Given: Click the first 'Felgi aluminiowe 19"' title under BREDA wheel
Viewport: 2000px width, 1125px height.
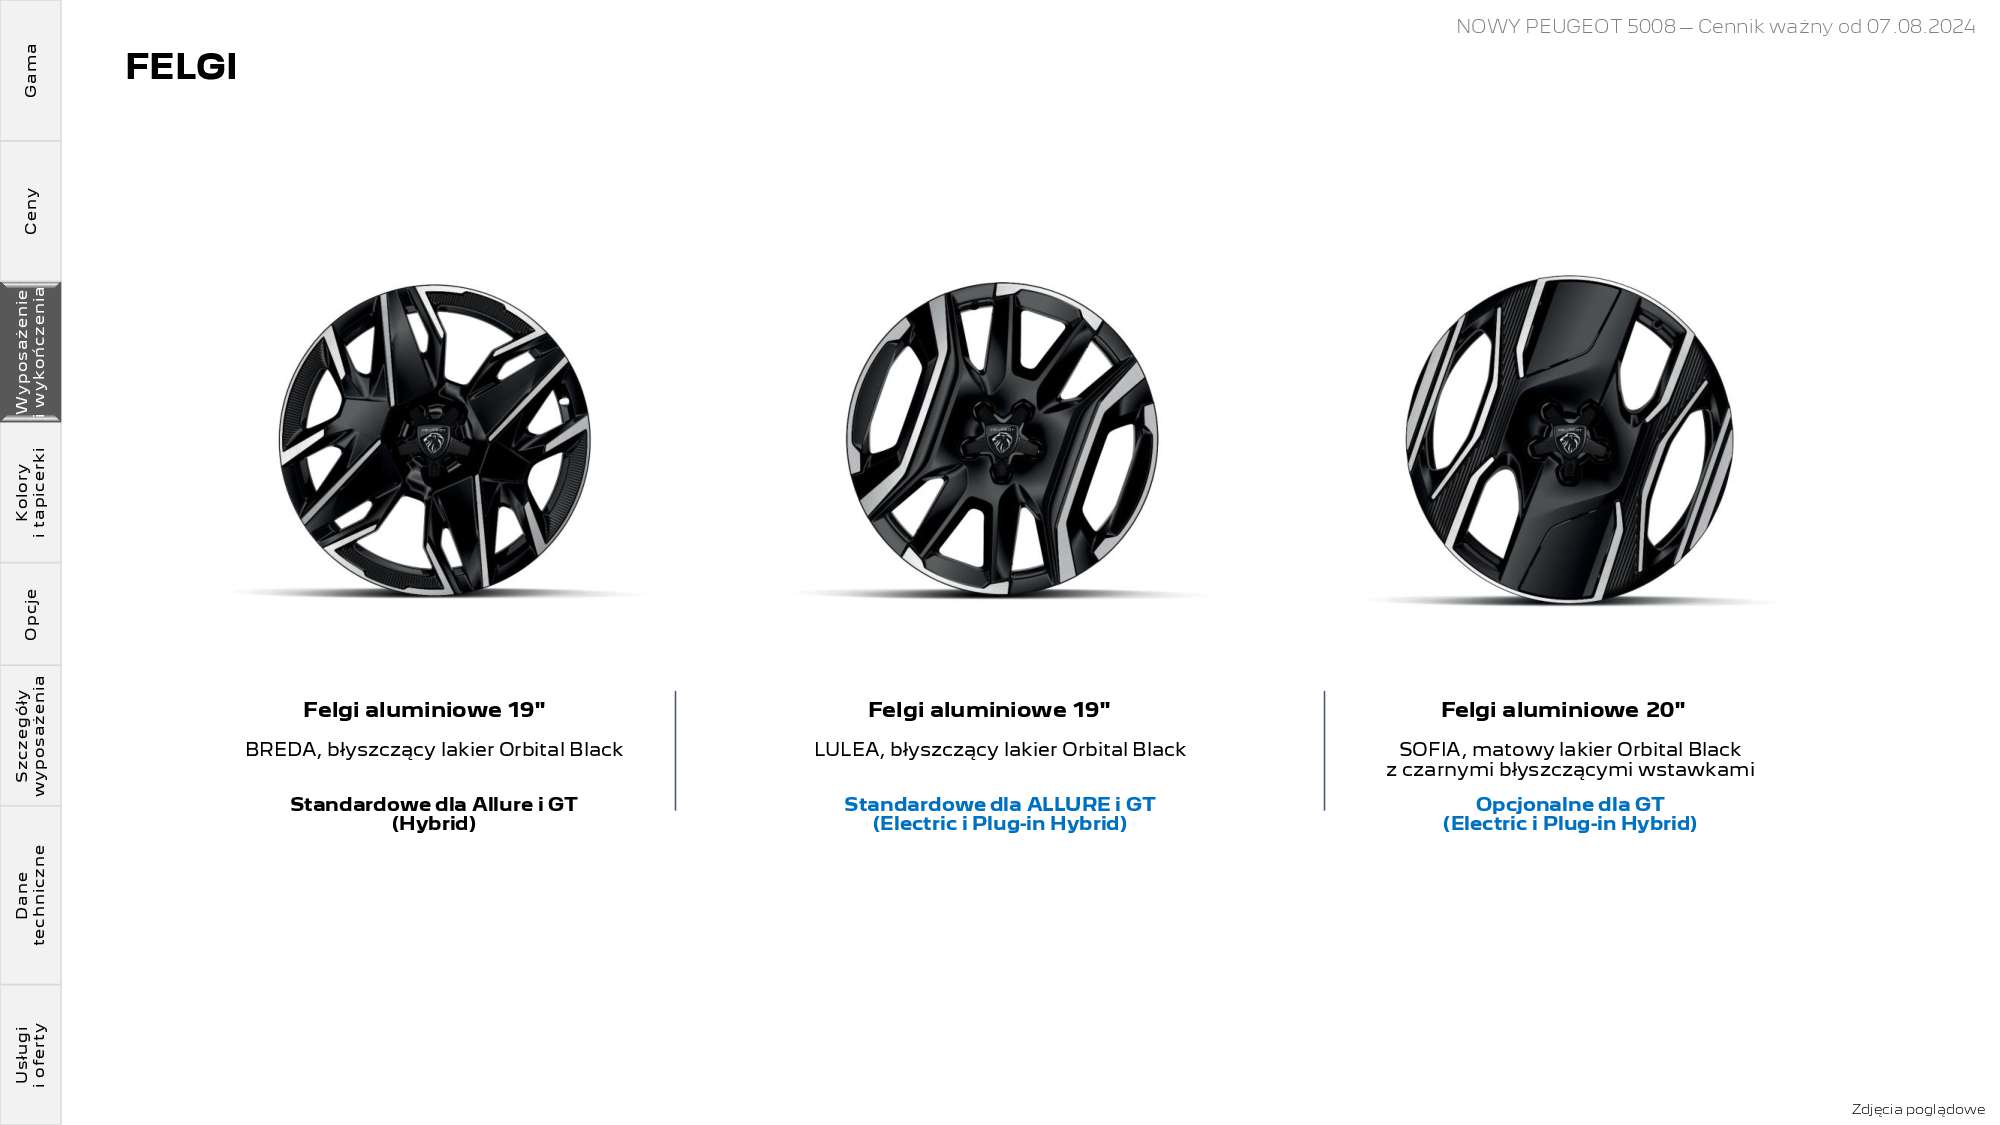Looking at the screenshot, I should [x=424, y=710].
